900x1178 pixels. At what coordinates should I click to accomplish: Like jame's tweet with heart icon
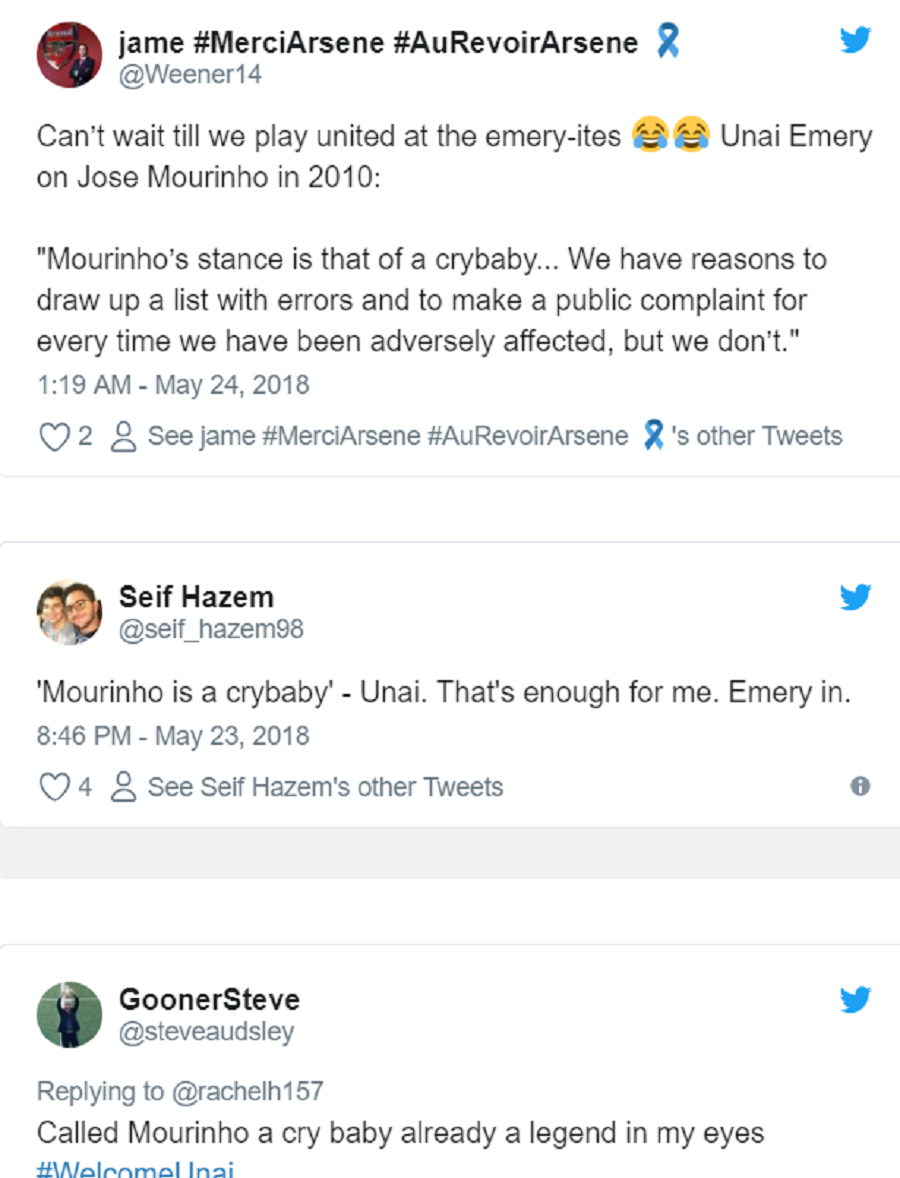(54, 436)
